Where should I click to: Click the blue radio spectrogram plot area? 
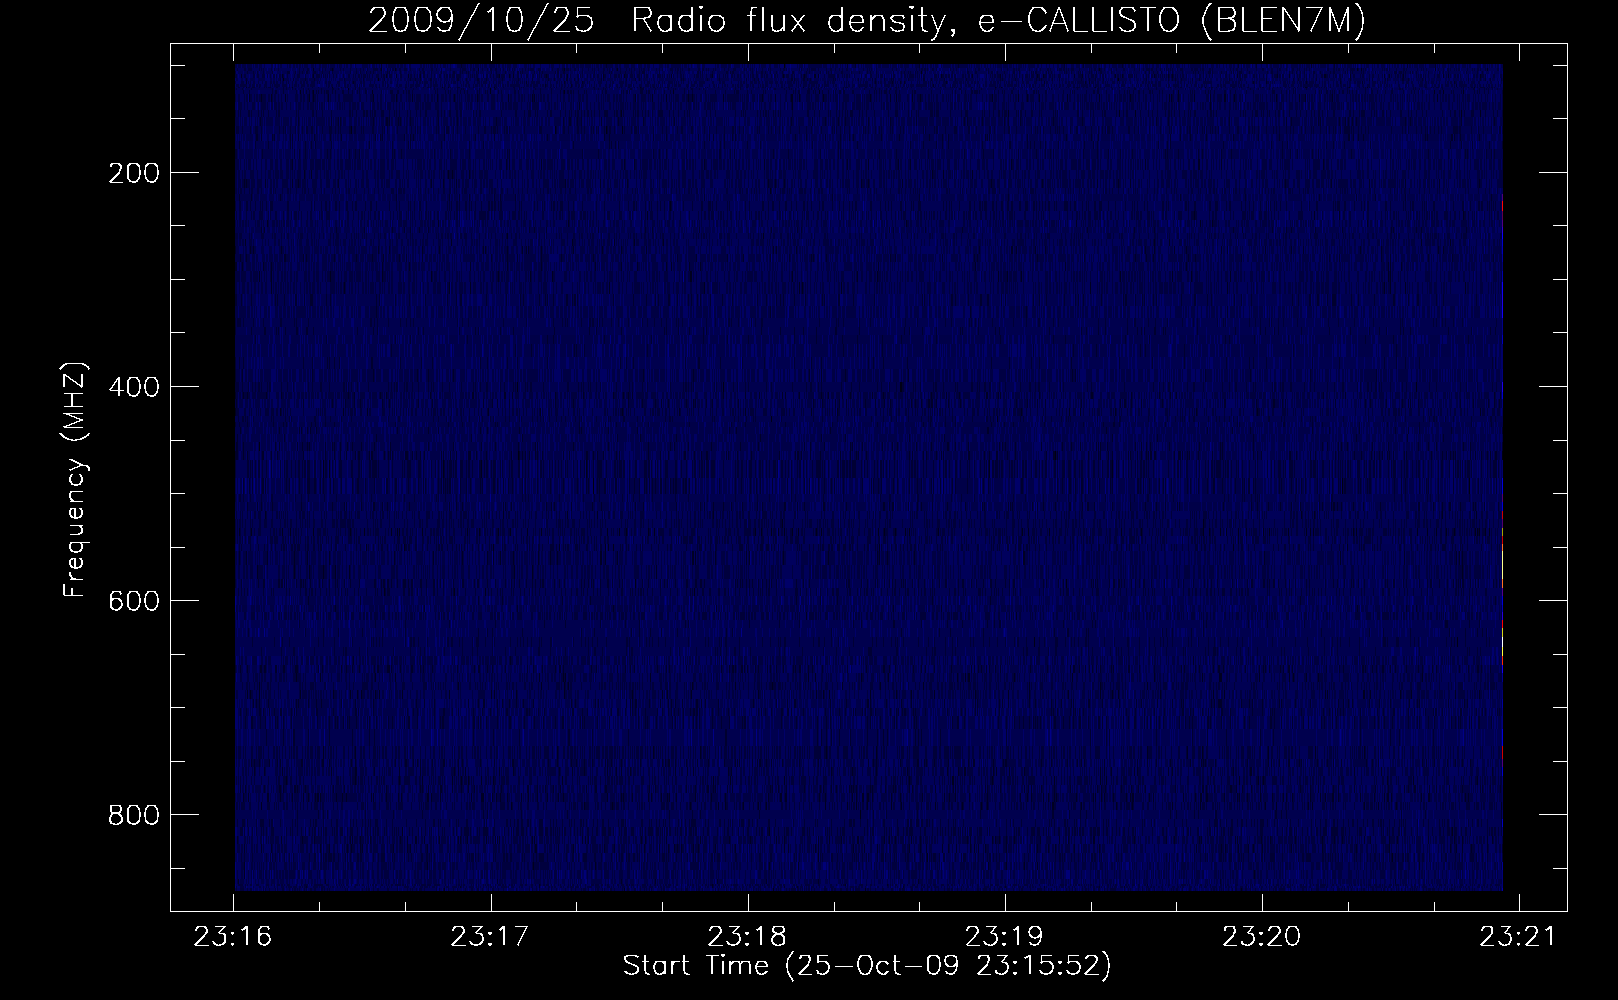[x=869, y=477]
